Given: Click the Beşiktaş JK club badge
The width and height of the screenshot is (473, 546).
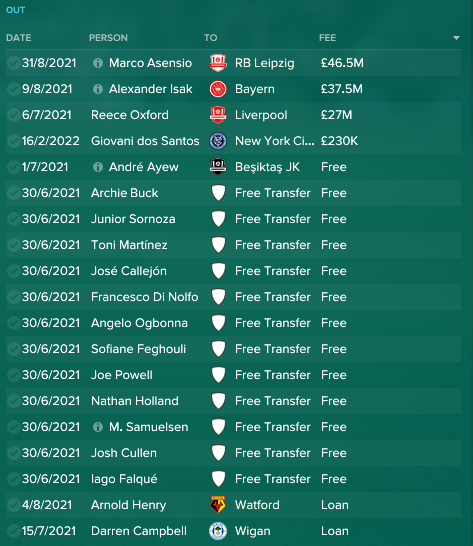Looking at the screenshot, I should click(x=218, y=167).
